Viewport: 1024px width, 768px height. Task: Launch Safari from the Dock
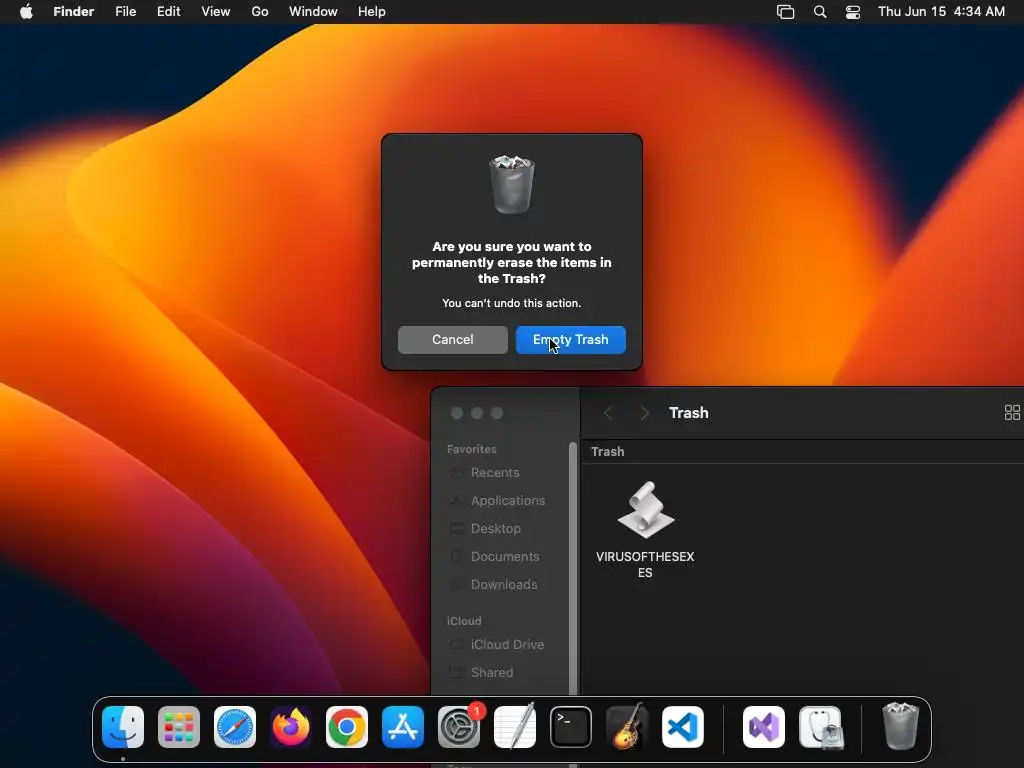[x=235, y=727]
